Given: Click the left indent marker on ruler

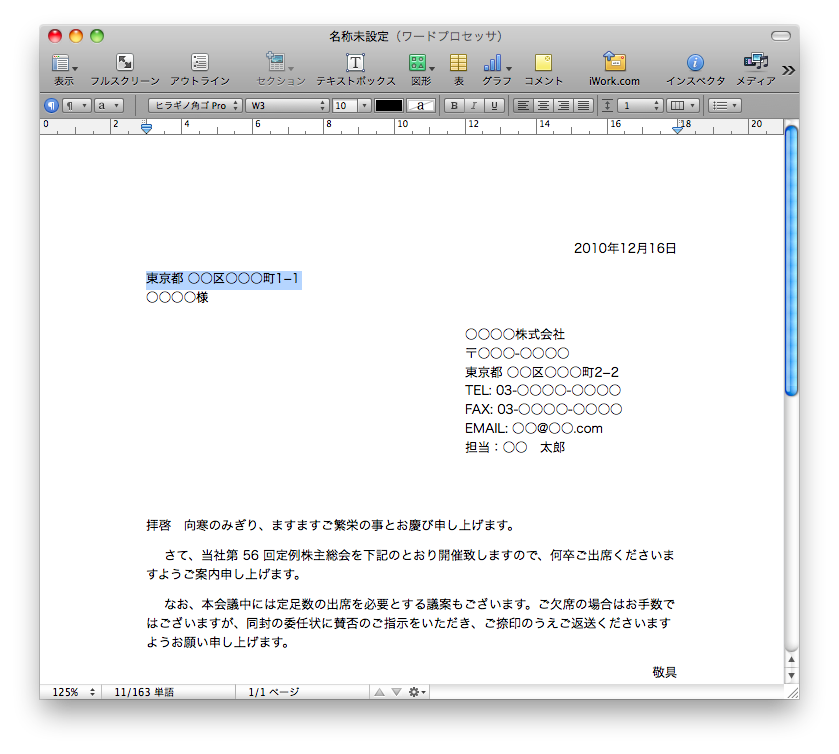Looking at the screenshot, I should [146, 128].
